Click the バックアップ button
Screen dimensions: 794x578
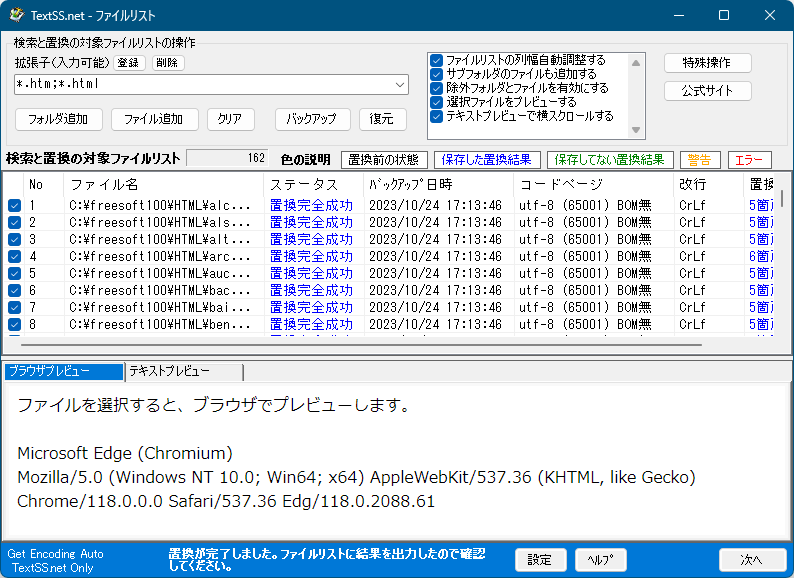point(312,120)
